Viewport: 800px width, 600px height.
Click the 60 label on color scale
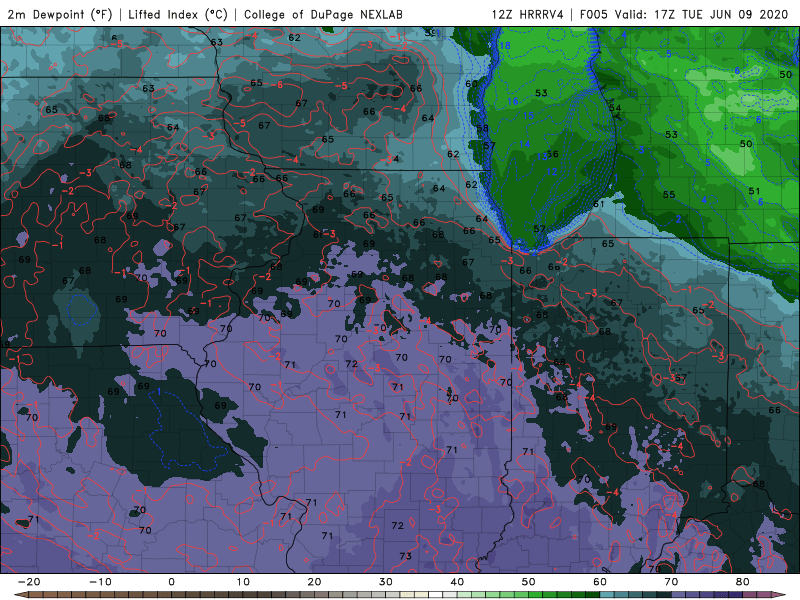pos(600,582)
